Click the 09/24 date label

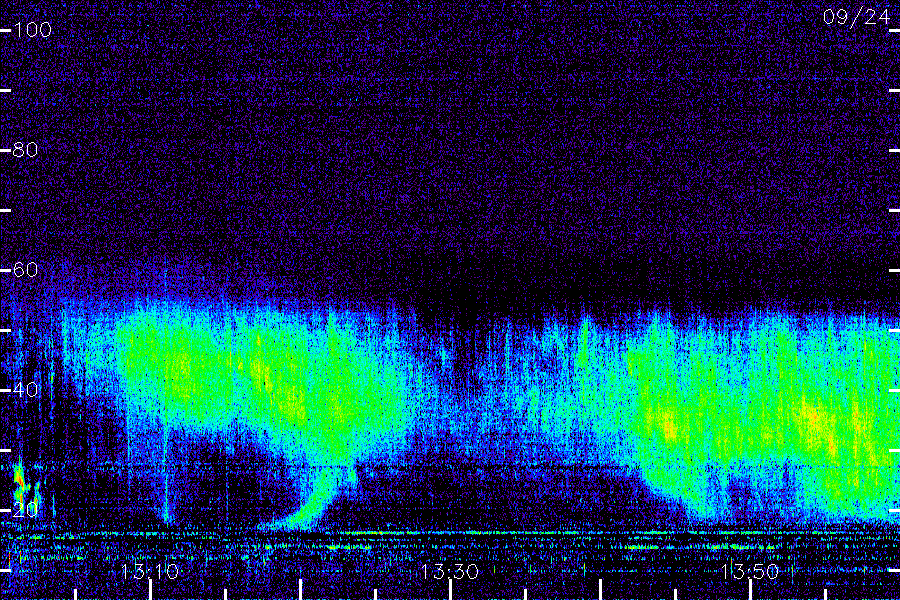(856, 17)
